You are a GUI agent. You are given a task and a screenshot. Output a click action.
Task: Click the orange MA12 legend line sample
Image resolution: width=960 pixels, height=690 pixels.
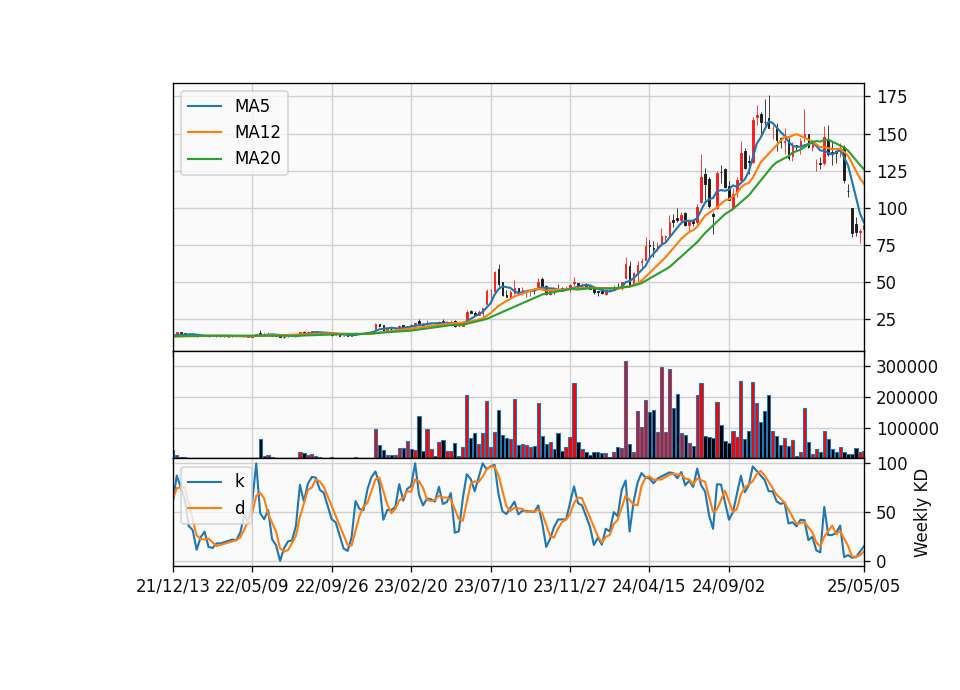pos(204,132)
